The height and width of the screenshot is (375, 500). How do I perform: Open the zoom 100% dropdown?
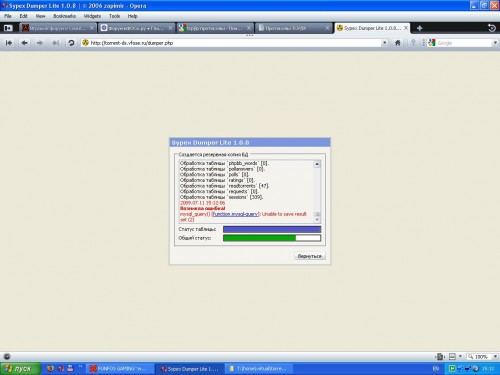tap(495, 357)
